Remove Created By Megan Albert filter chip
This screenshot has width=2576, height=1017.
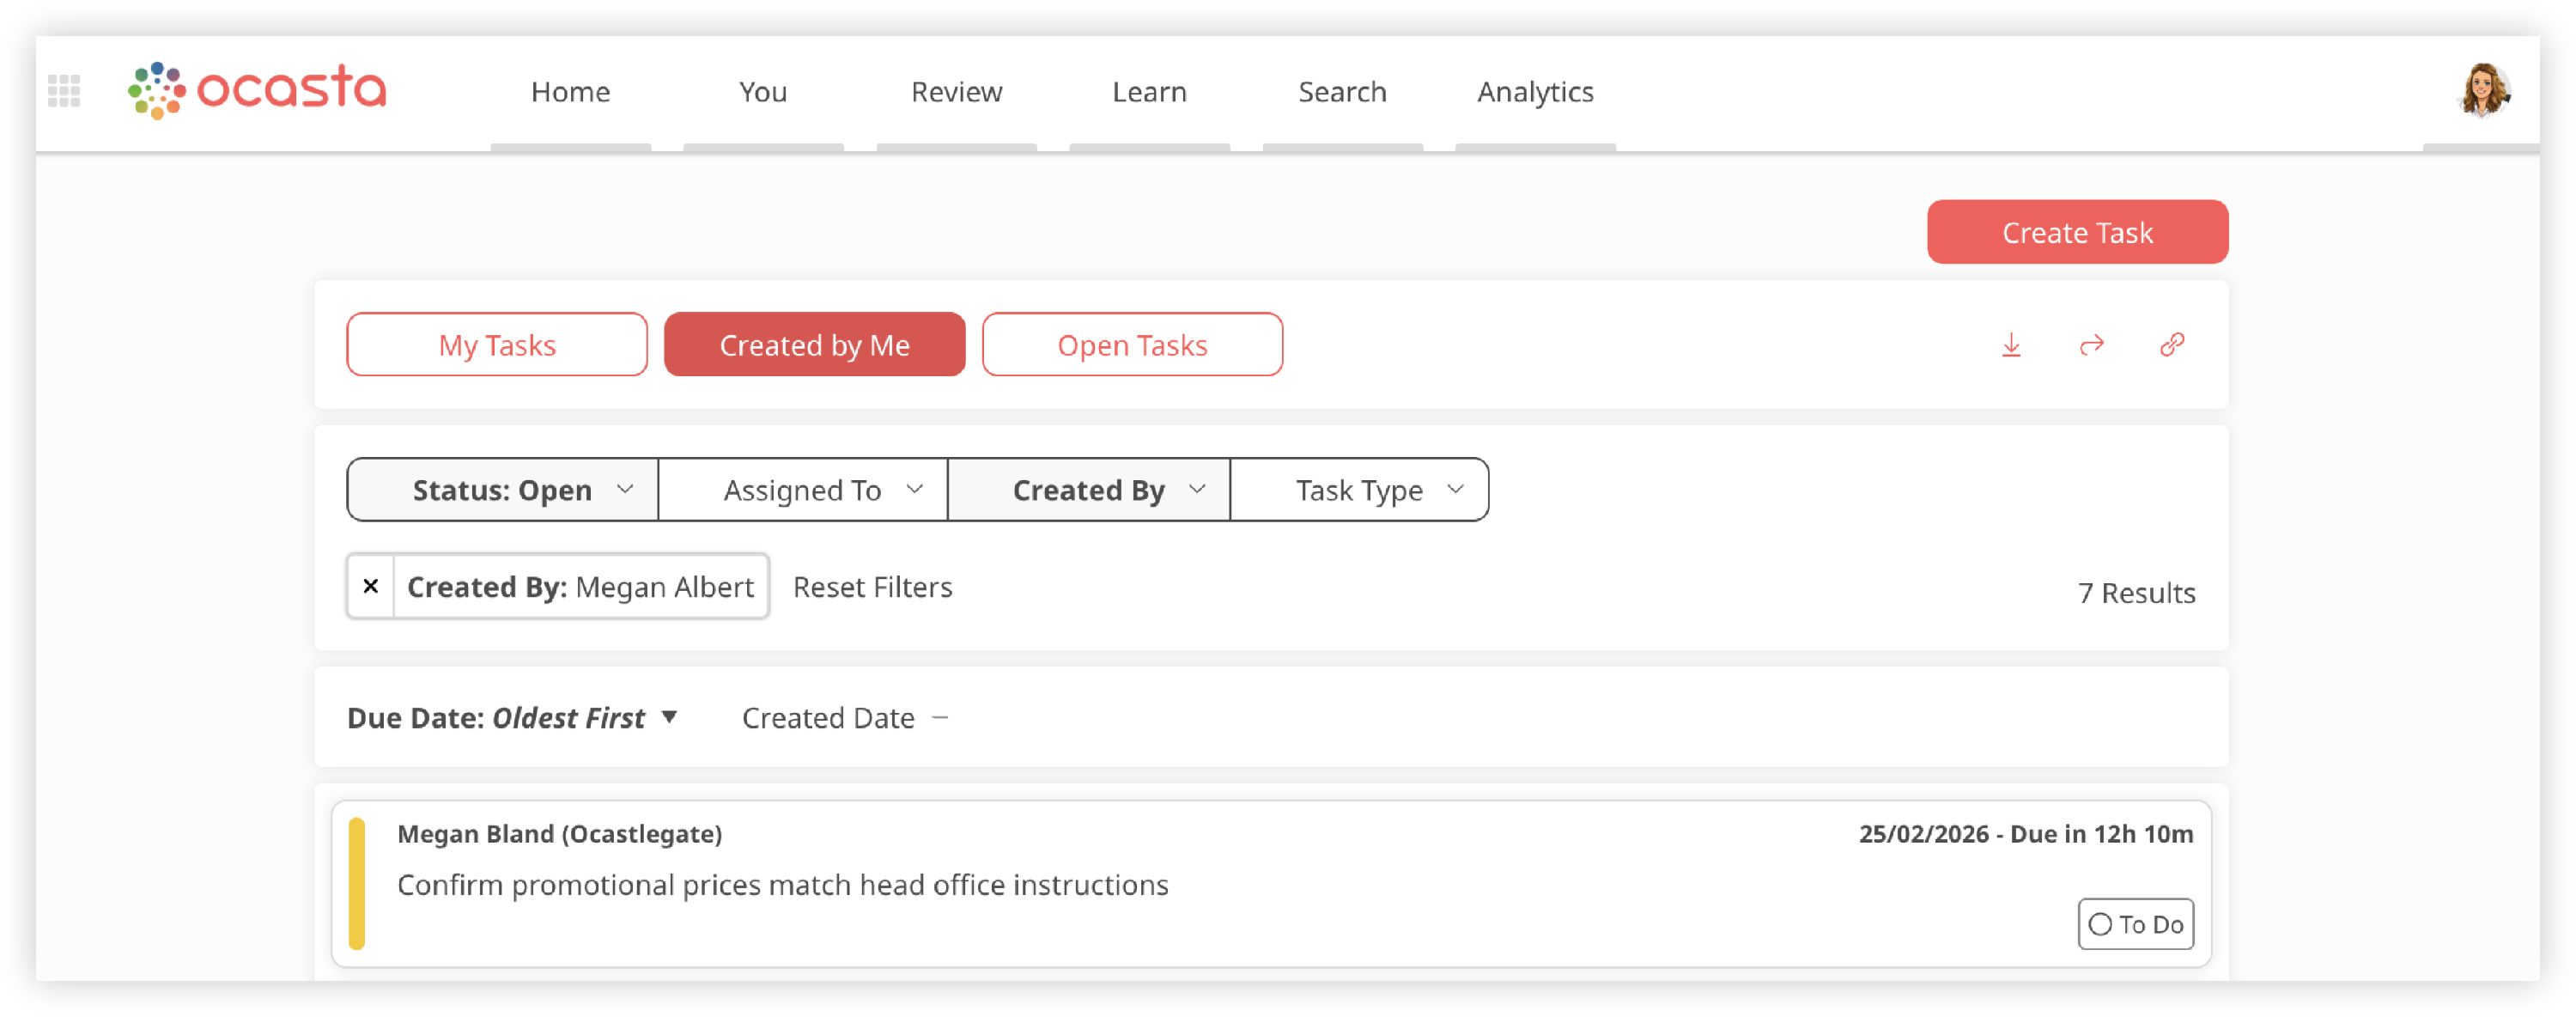coord(371,586)
